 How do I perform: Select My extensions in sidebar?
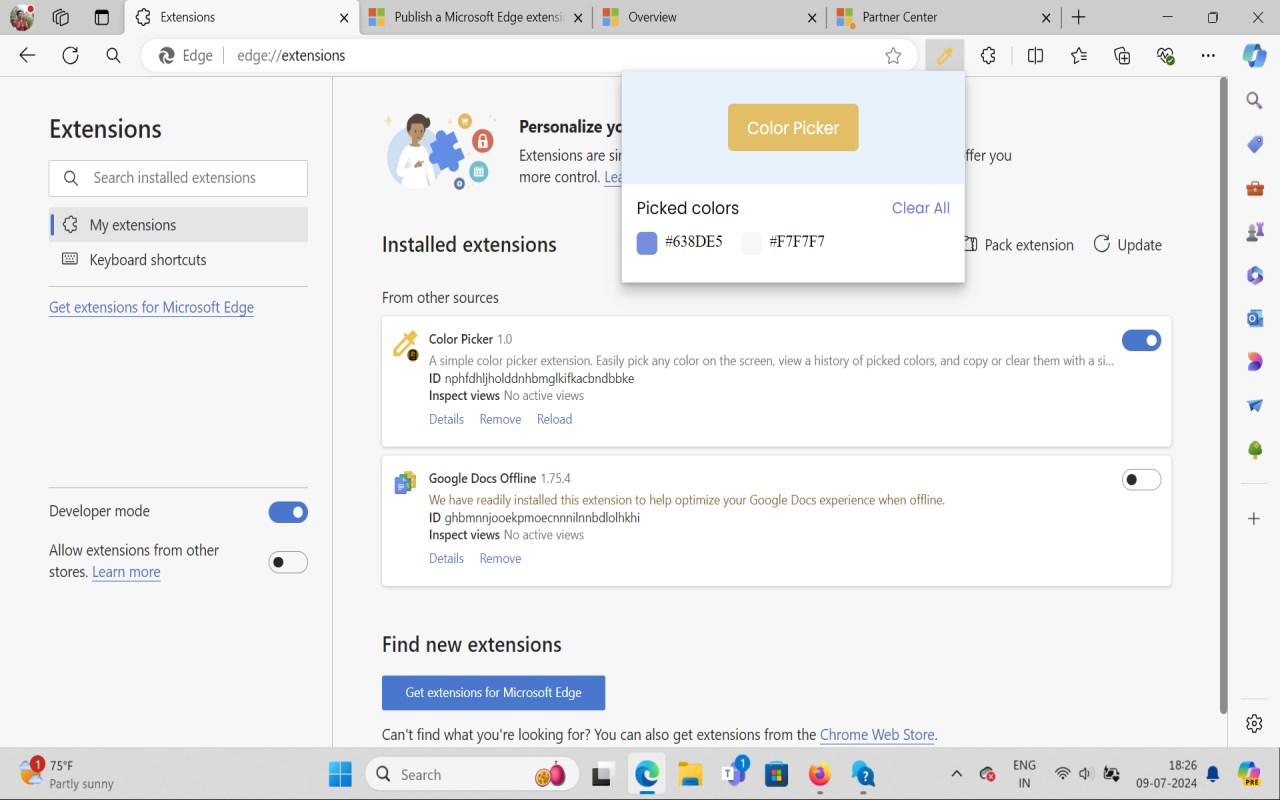pos(178,225)
